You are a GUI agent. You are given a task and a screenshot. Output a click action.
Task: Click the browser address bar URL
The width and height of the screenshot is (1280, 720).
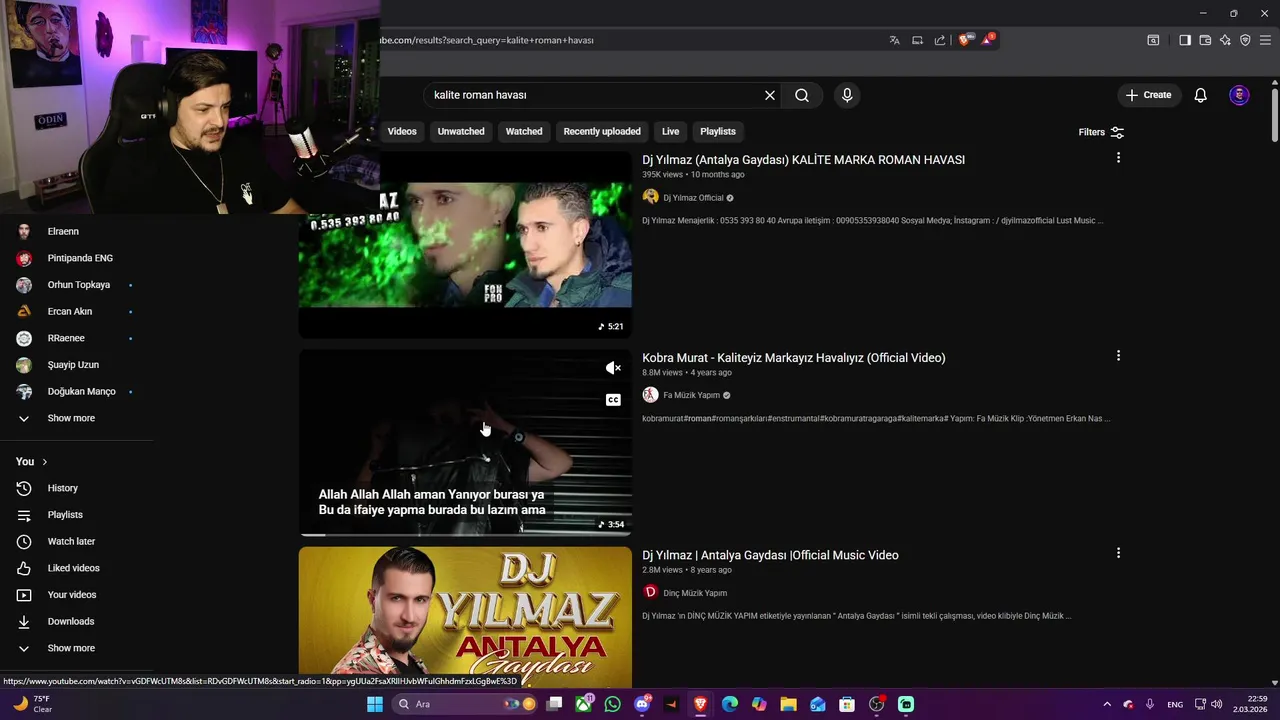coord(488,40)
